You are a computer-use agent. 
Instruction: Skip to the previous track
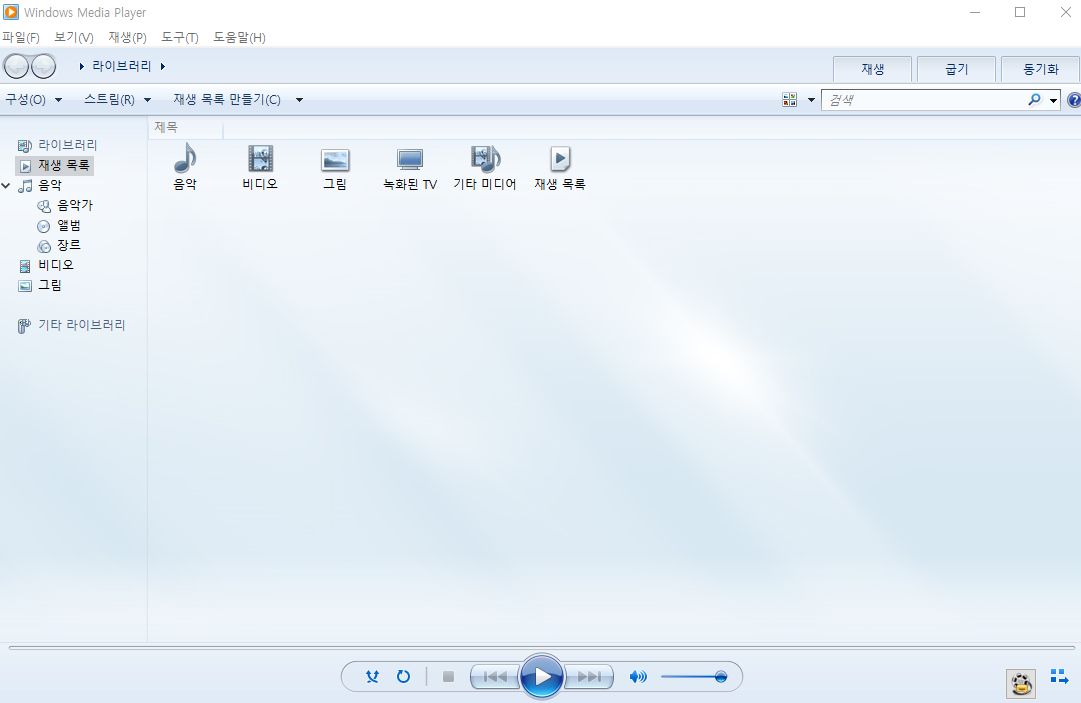(495, 676)
